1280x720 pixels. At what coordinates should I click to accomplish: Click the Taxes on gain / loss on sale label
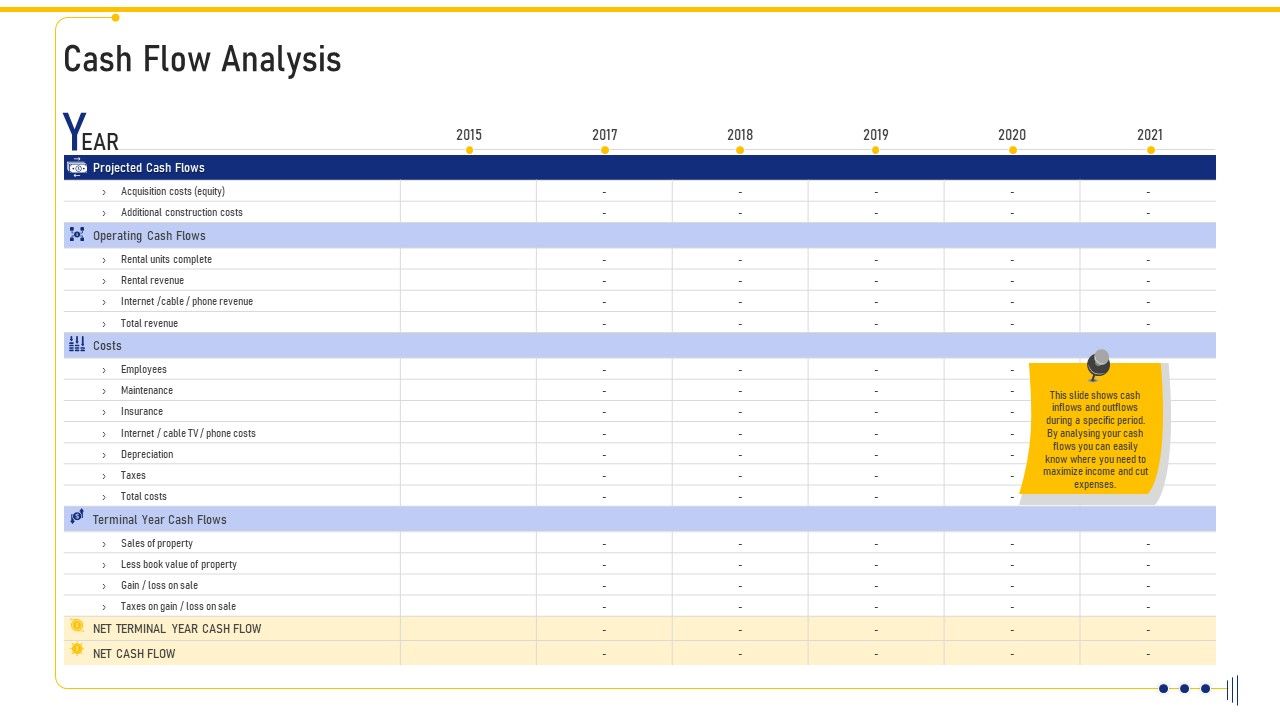coord(178,606)
